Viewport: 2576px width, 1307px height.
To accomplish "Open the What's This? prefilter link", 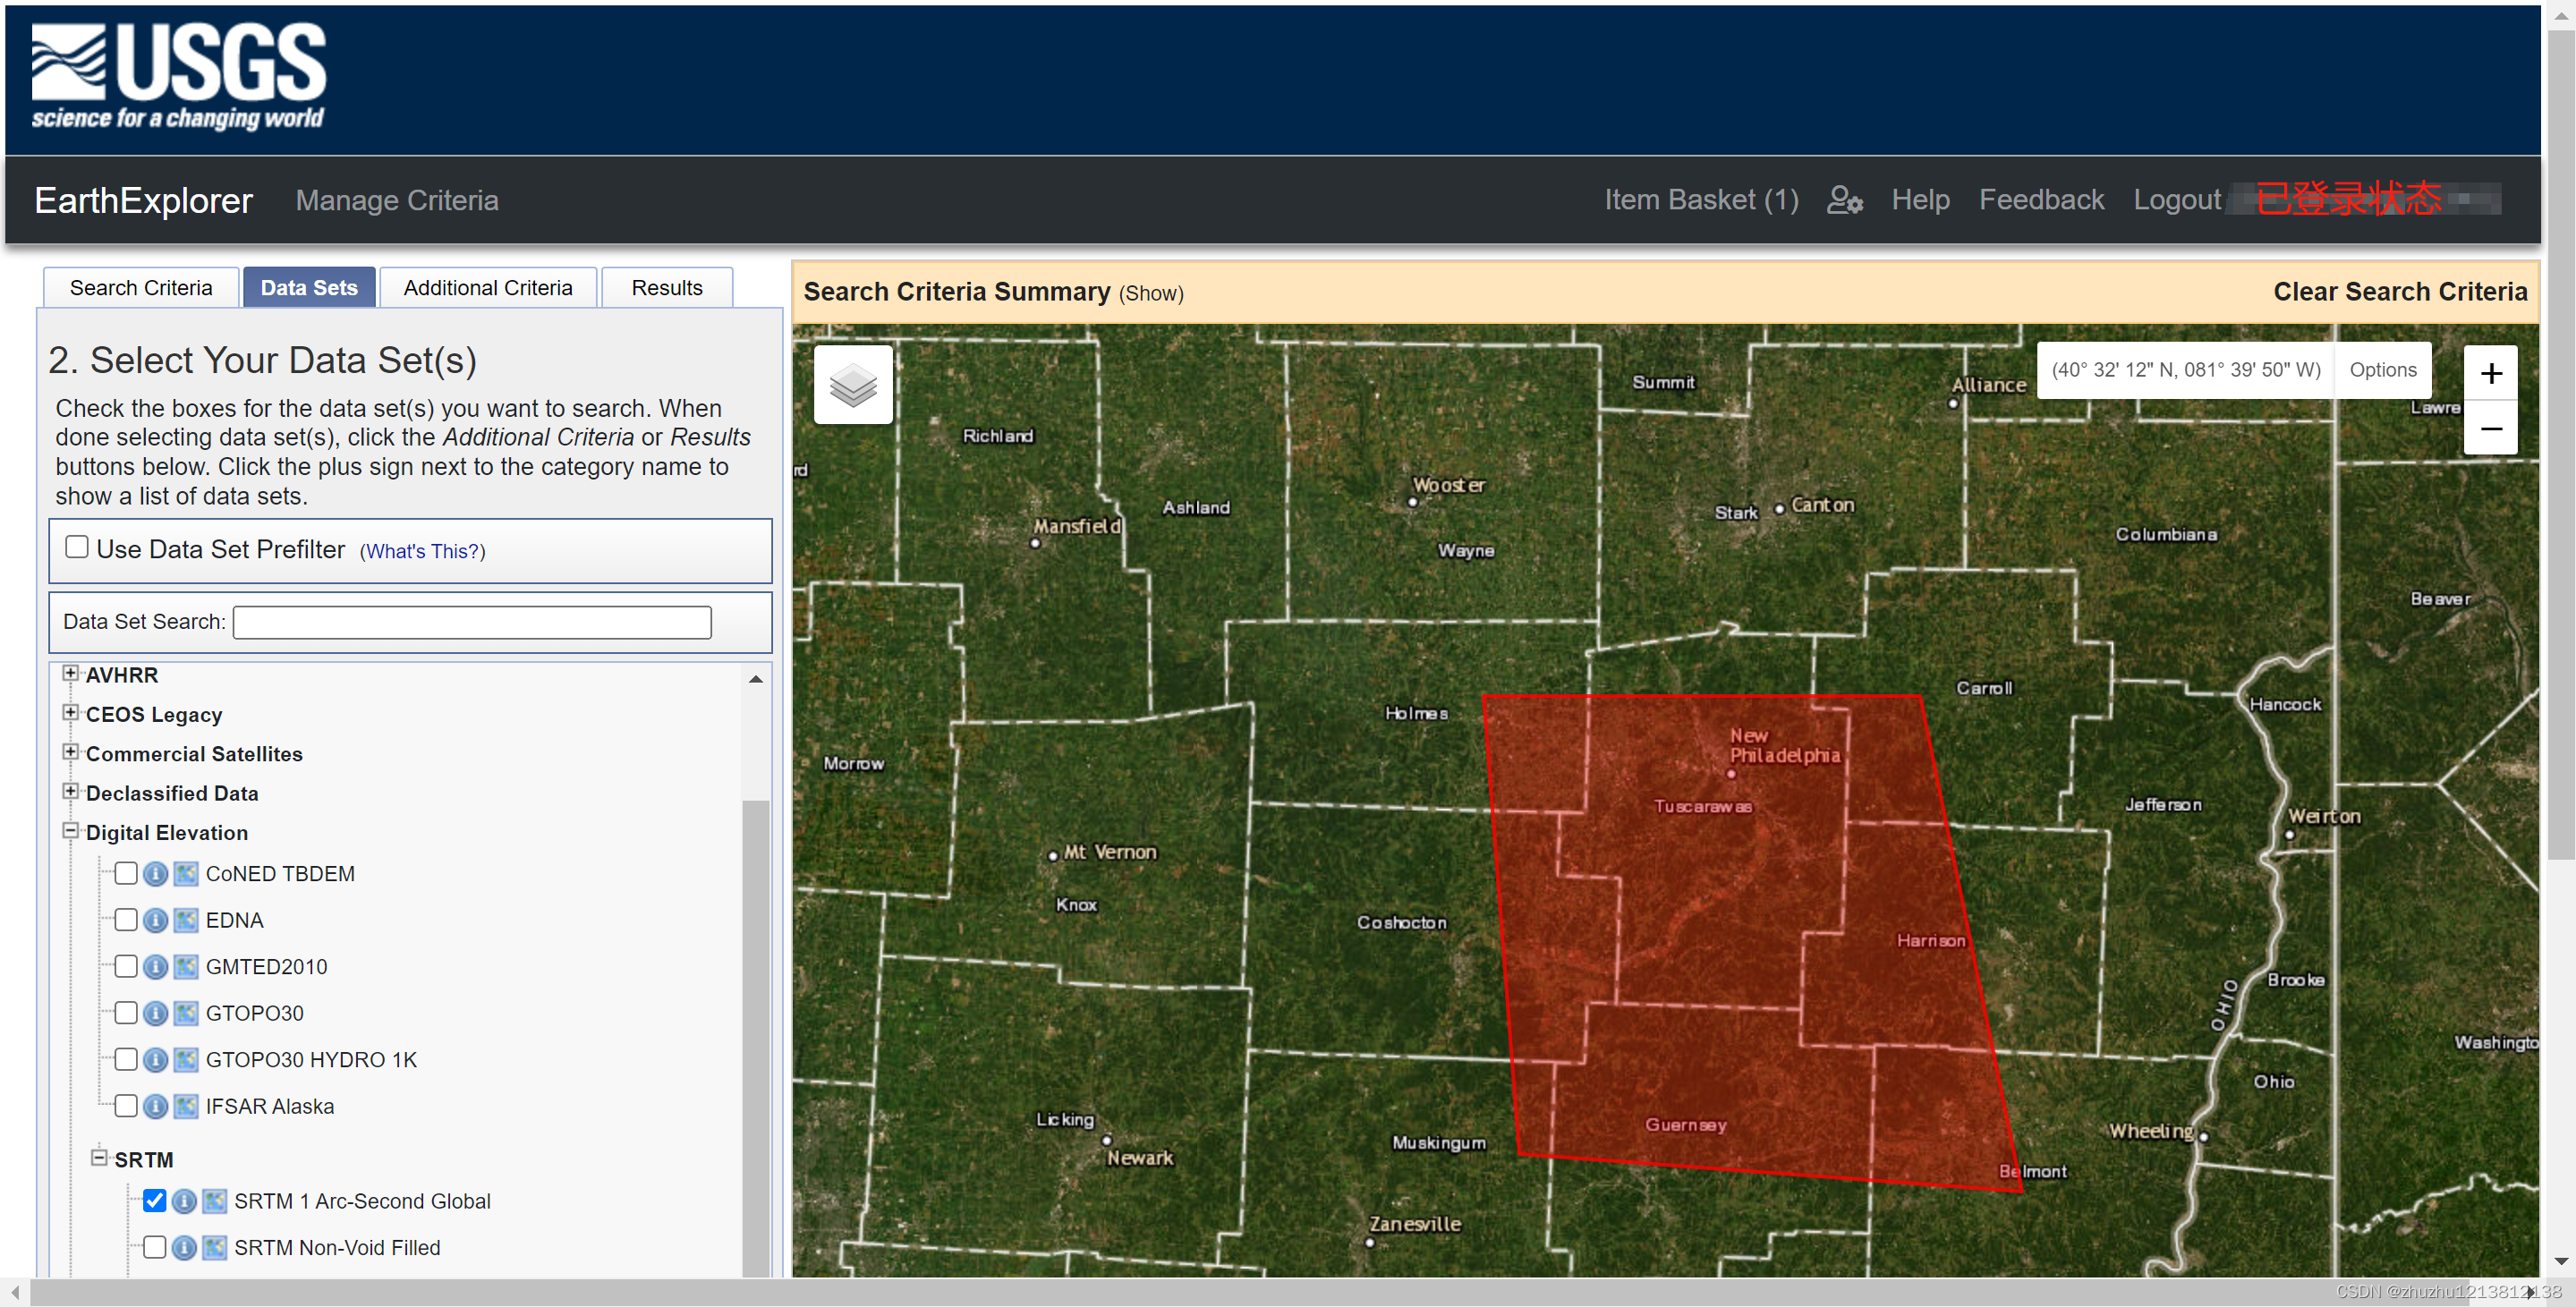I will [422, 551].
